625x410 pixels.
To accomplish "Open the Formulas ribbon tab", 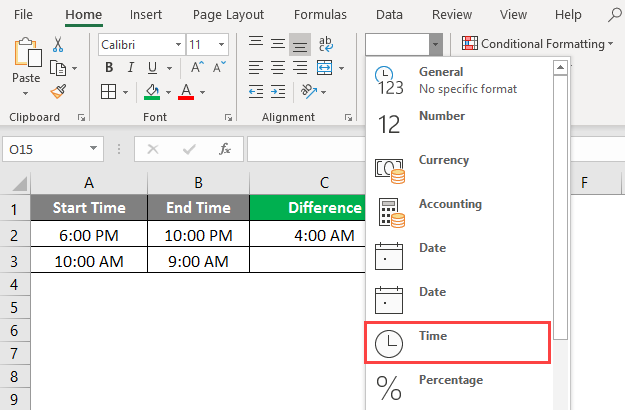I will pos(320,15).
